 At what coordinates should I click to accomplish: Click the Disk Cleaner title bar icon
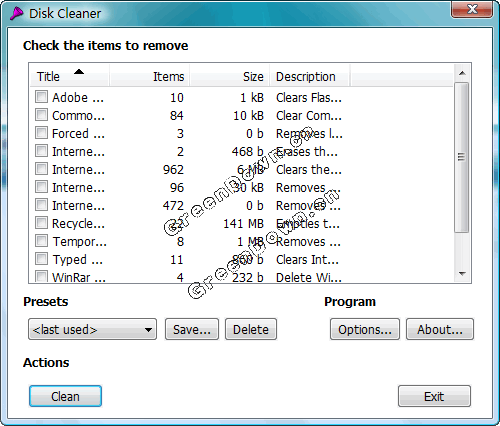(x=16, y=14)
